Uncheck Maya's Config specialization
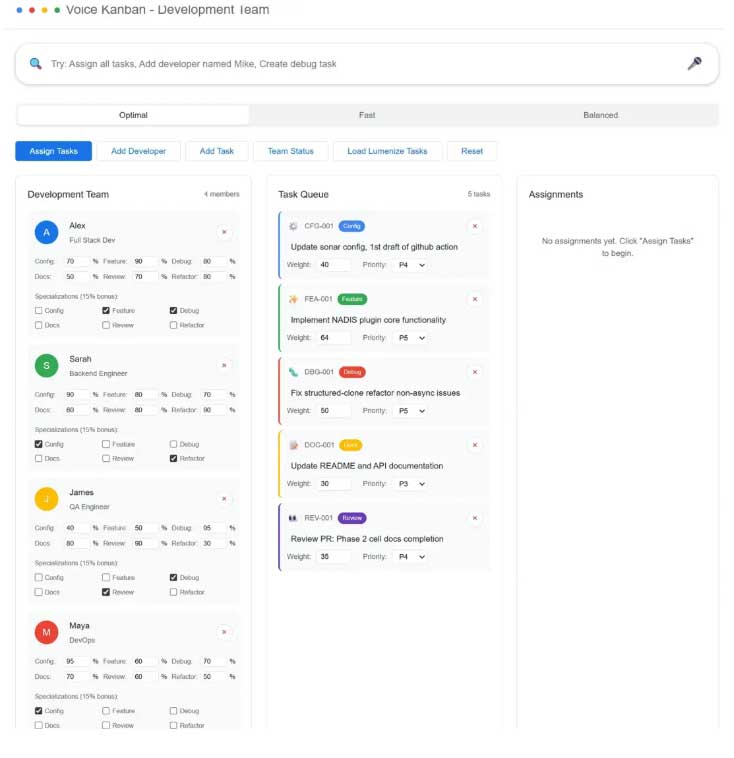734x758 pixels. 39,711
